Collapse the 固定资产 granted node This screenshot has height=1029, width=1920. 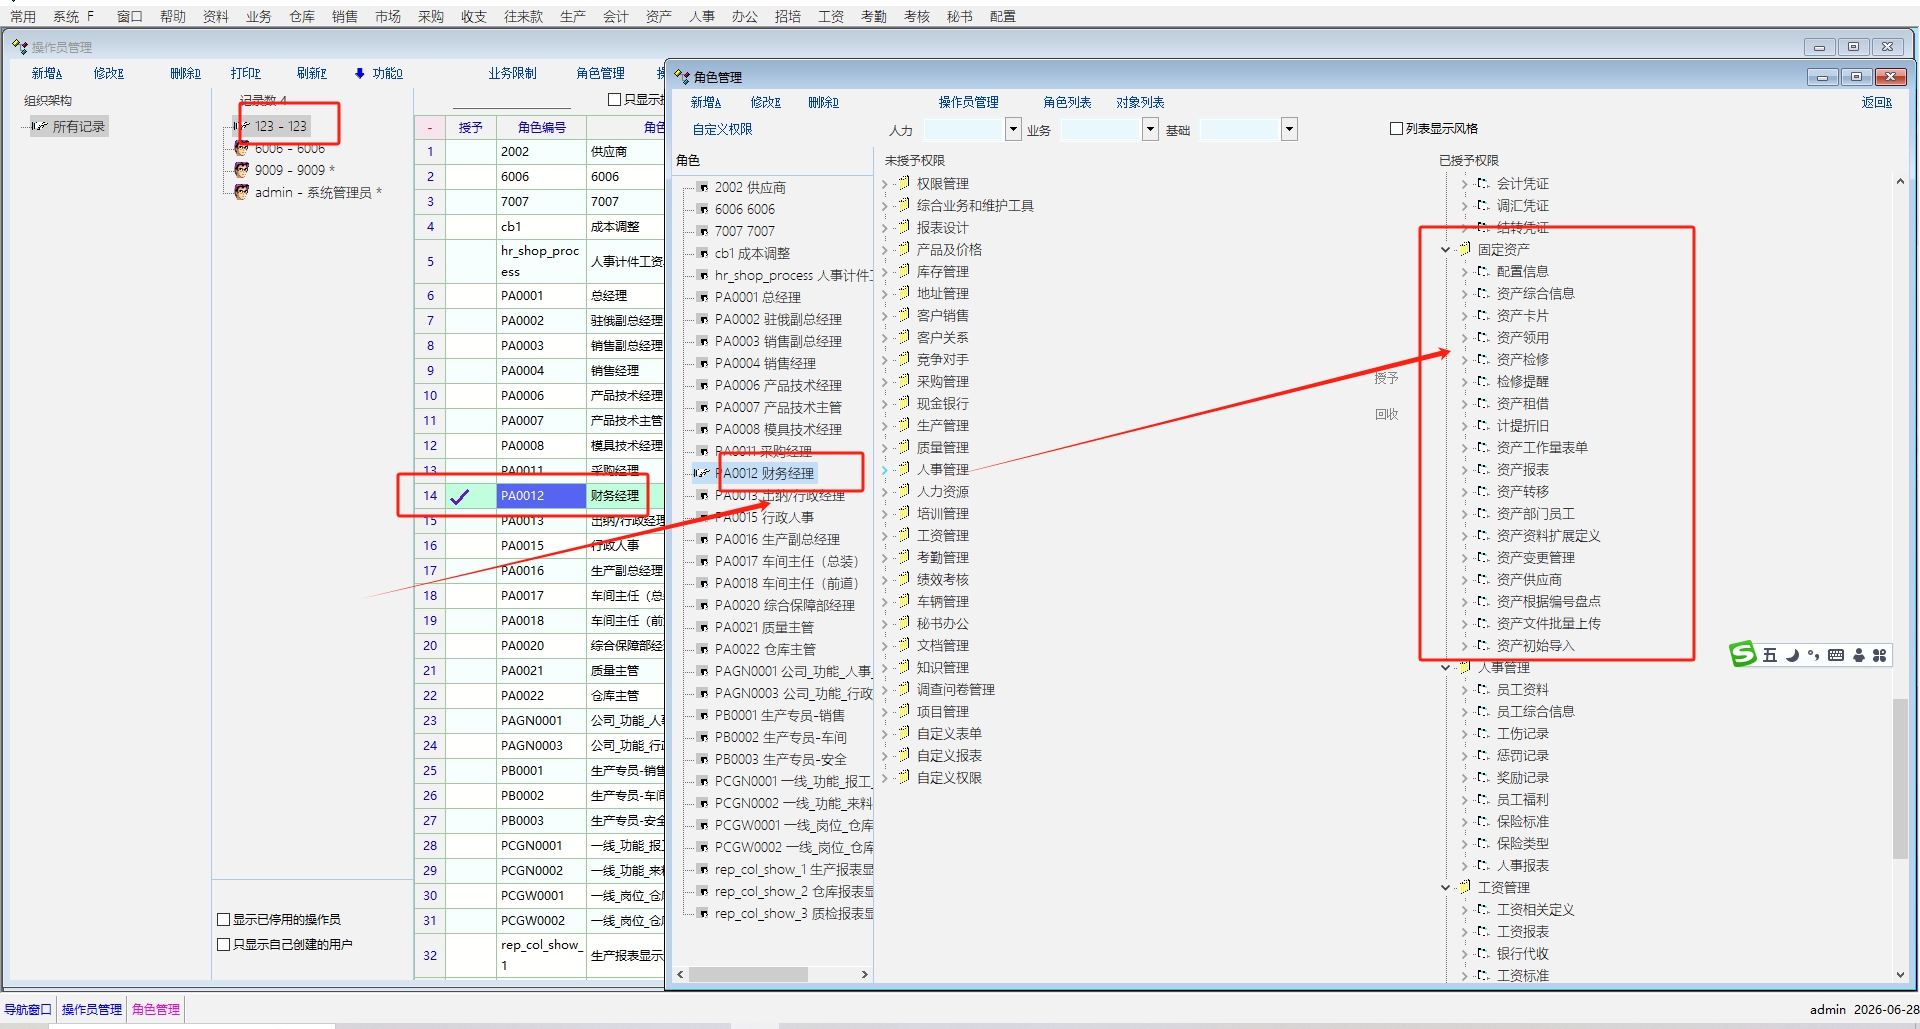[1445, 249]
